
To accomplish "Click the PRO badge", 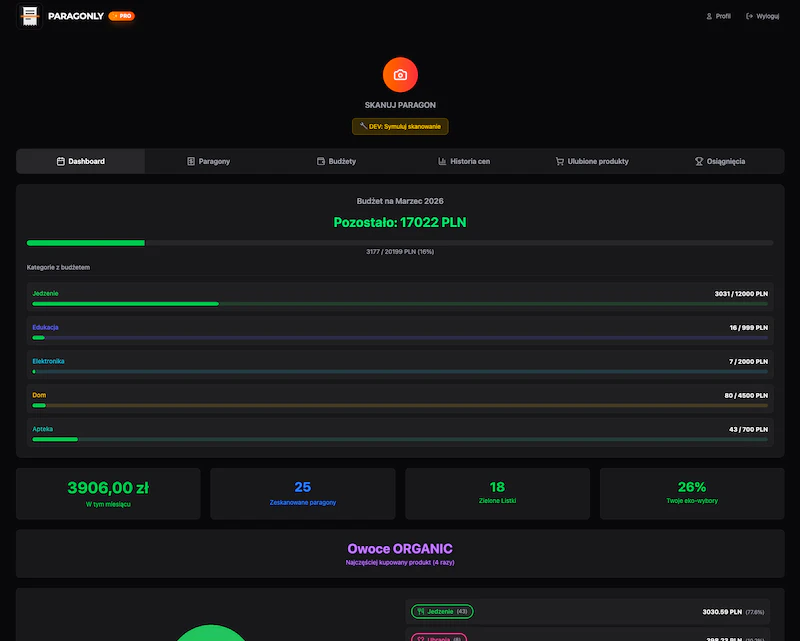I will tap(122, 16).
